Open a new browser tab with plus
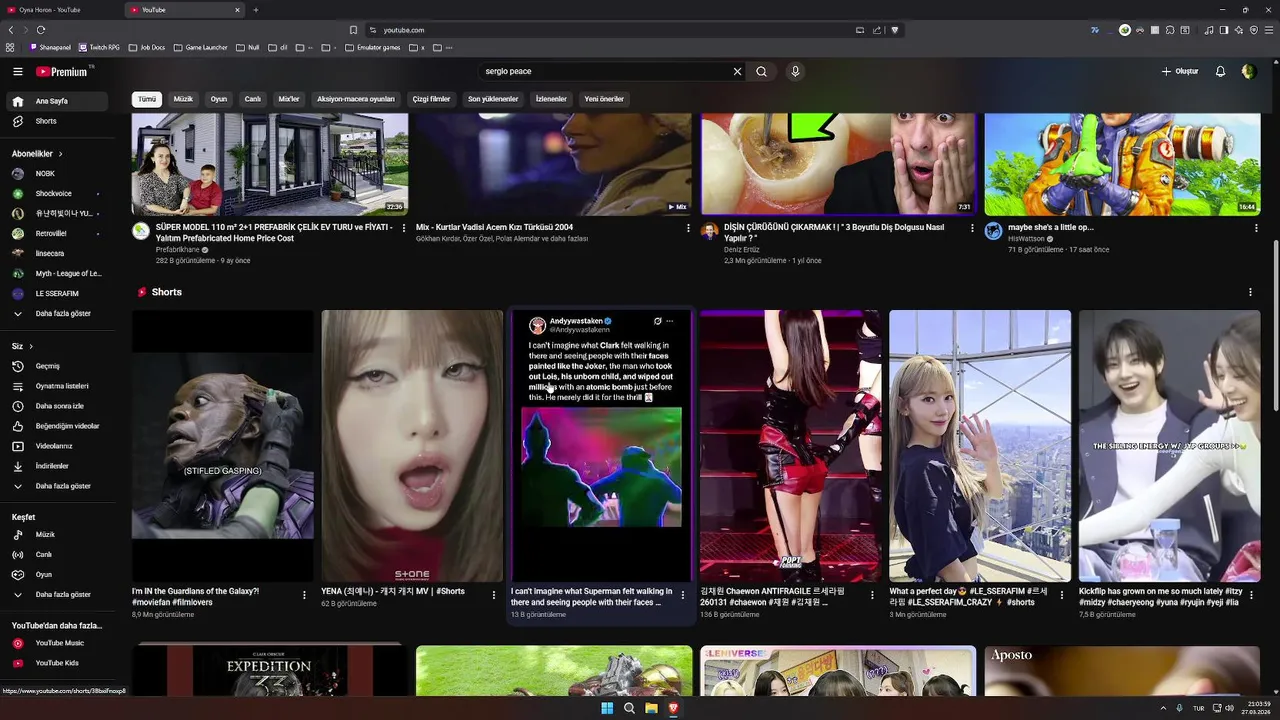 [255, 10]
